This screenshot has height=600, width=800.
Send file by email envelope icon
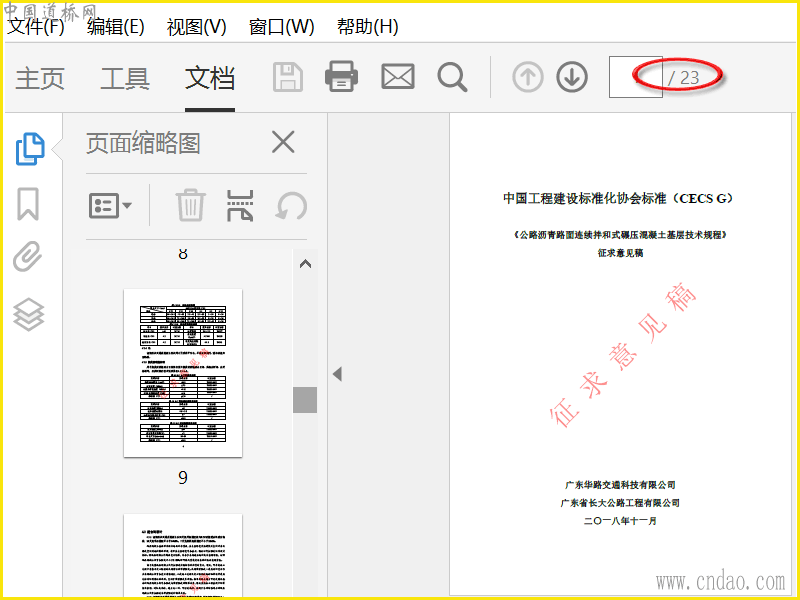pos(398,77)
